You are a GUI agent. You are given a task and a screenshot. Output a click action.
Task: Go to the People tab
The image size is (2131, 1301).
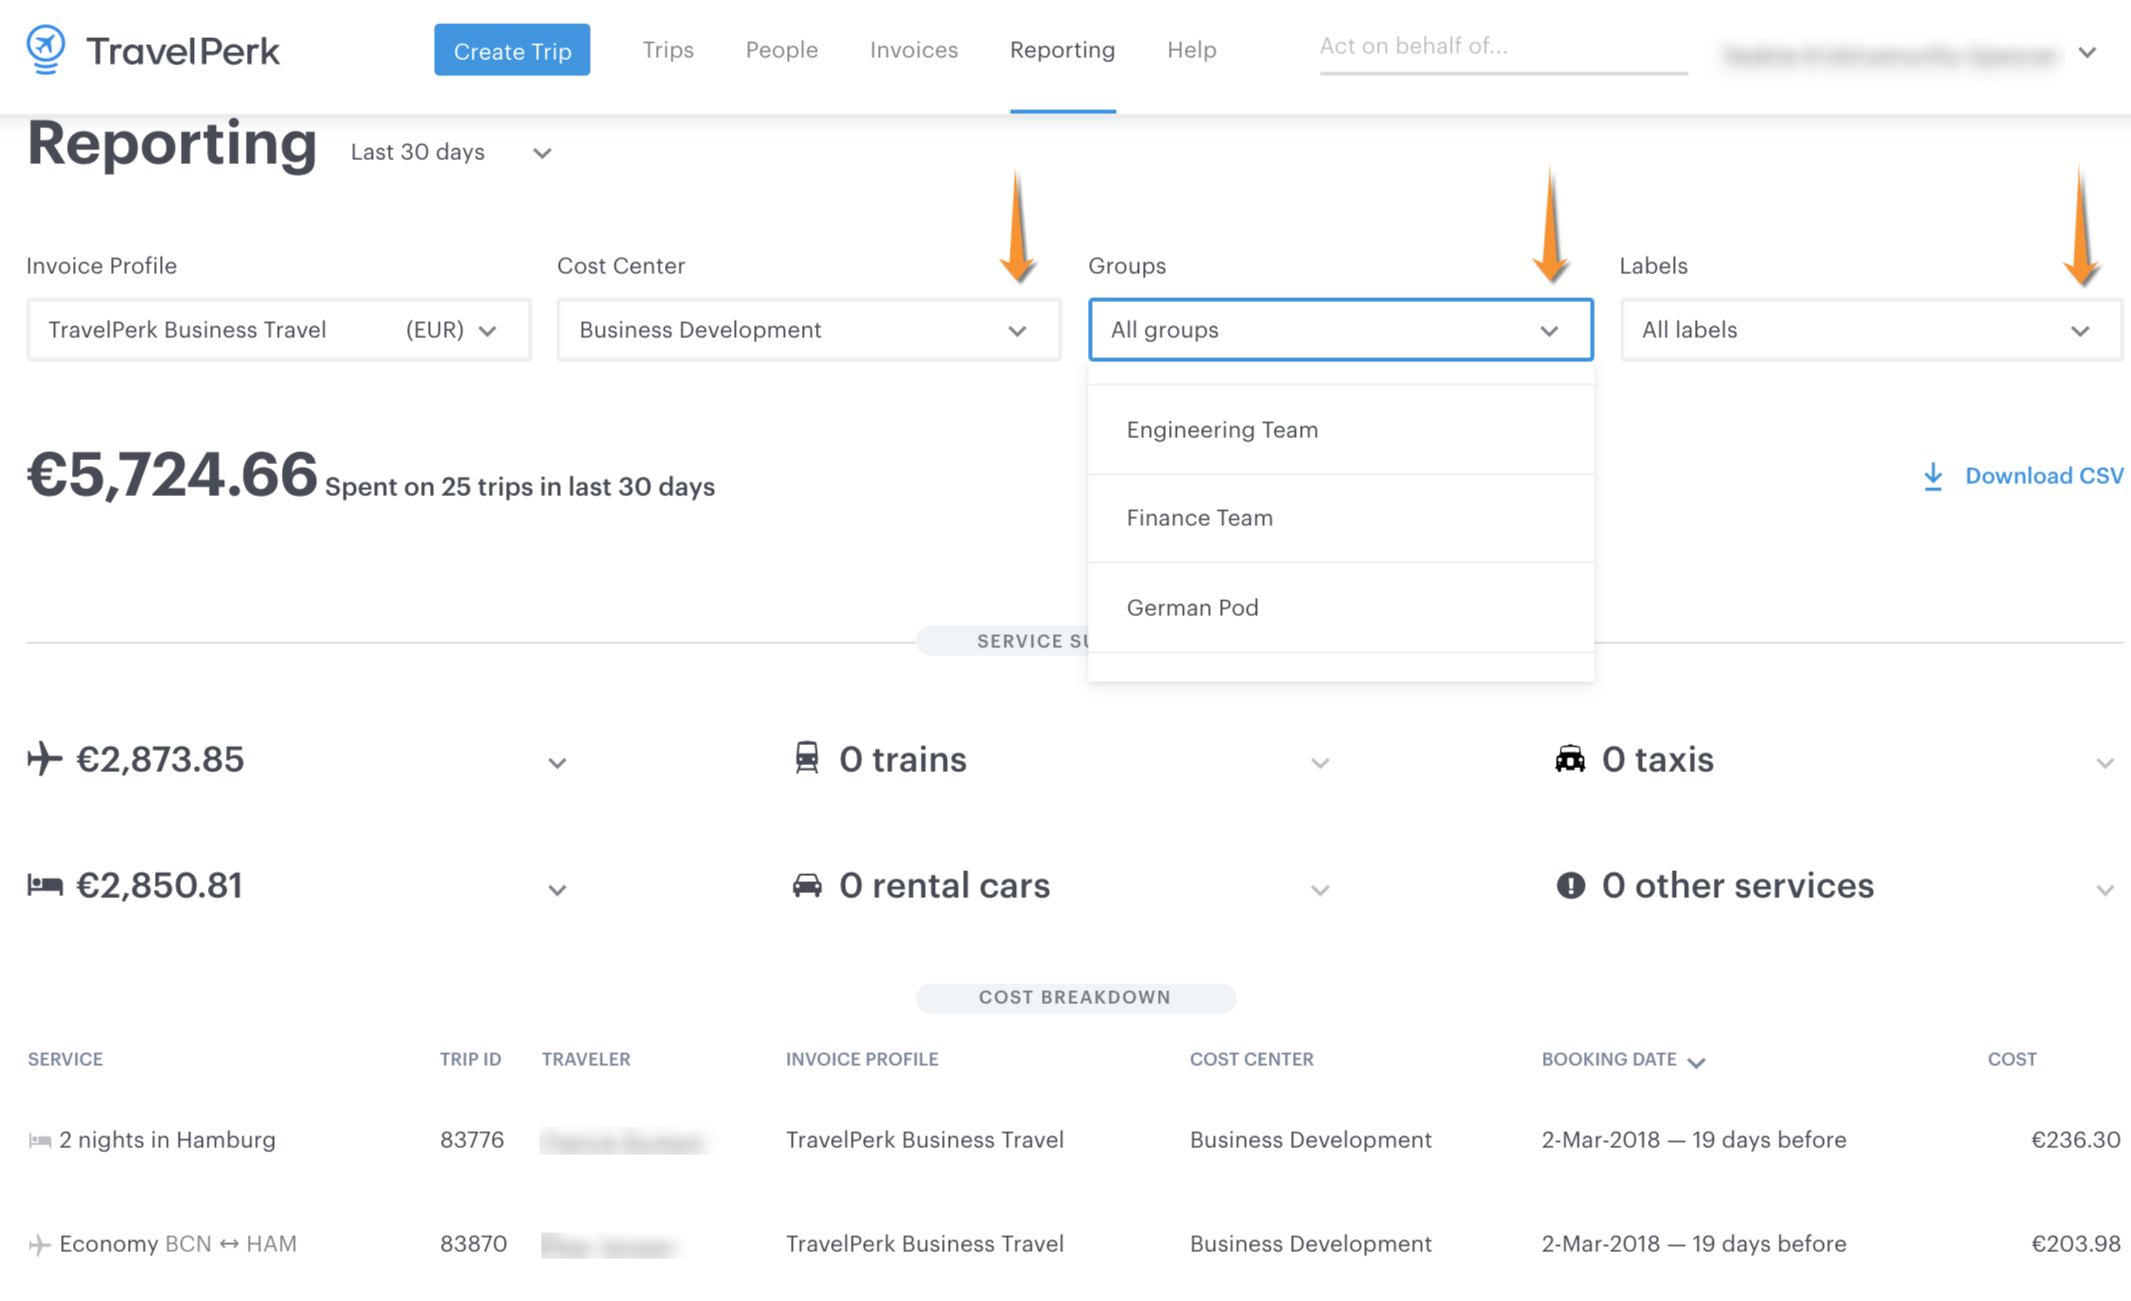tap(782, 50)
